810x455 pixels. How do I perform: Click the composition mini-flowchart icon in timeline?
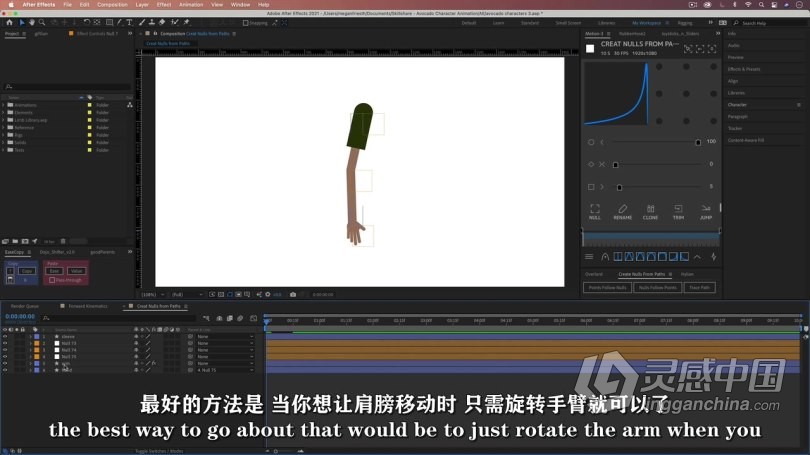(x=206, y=319)
